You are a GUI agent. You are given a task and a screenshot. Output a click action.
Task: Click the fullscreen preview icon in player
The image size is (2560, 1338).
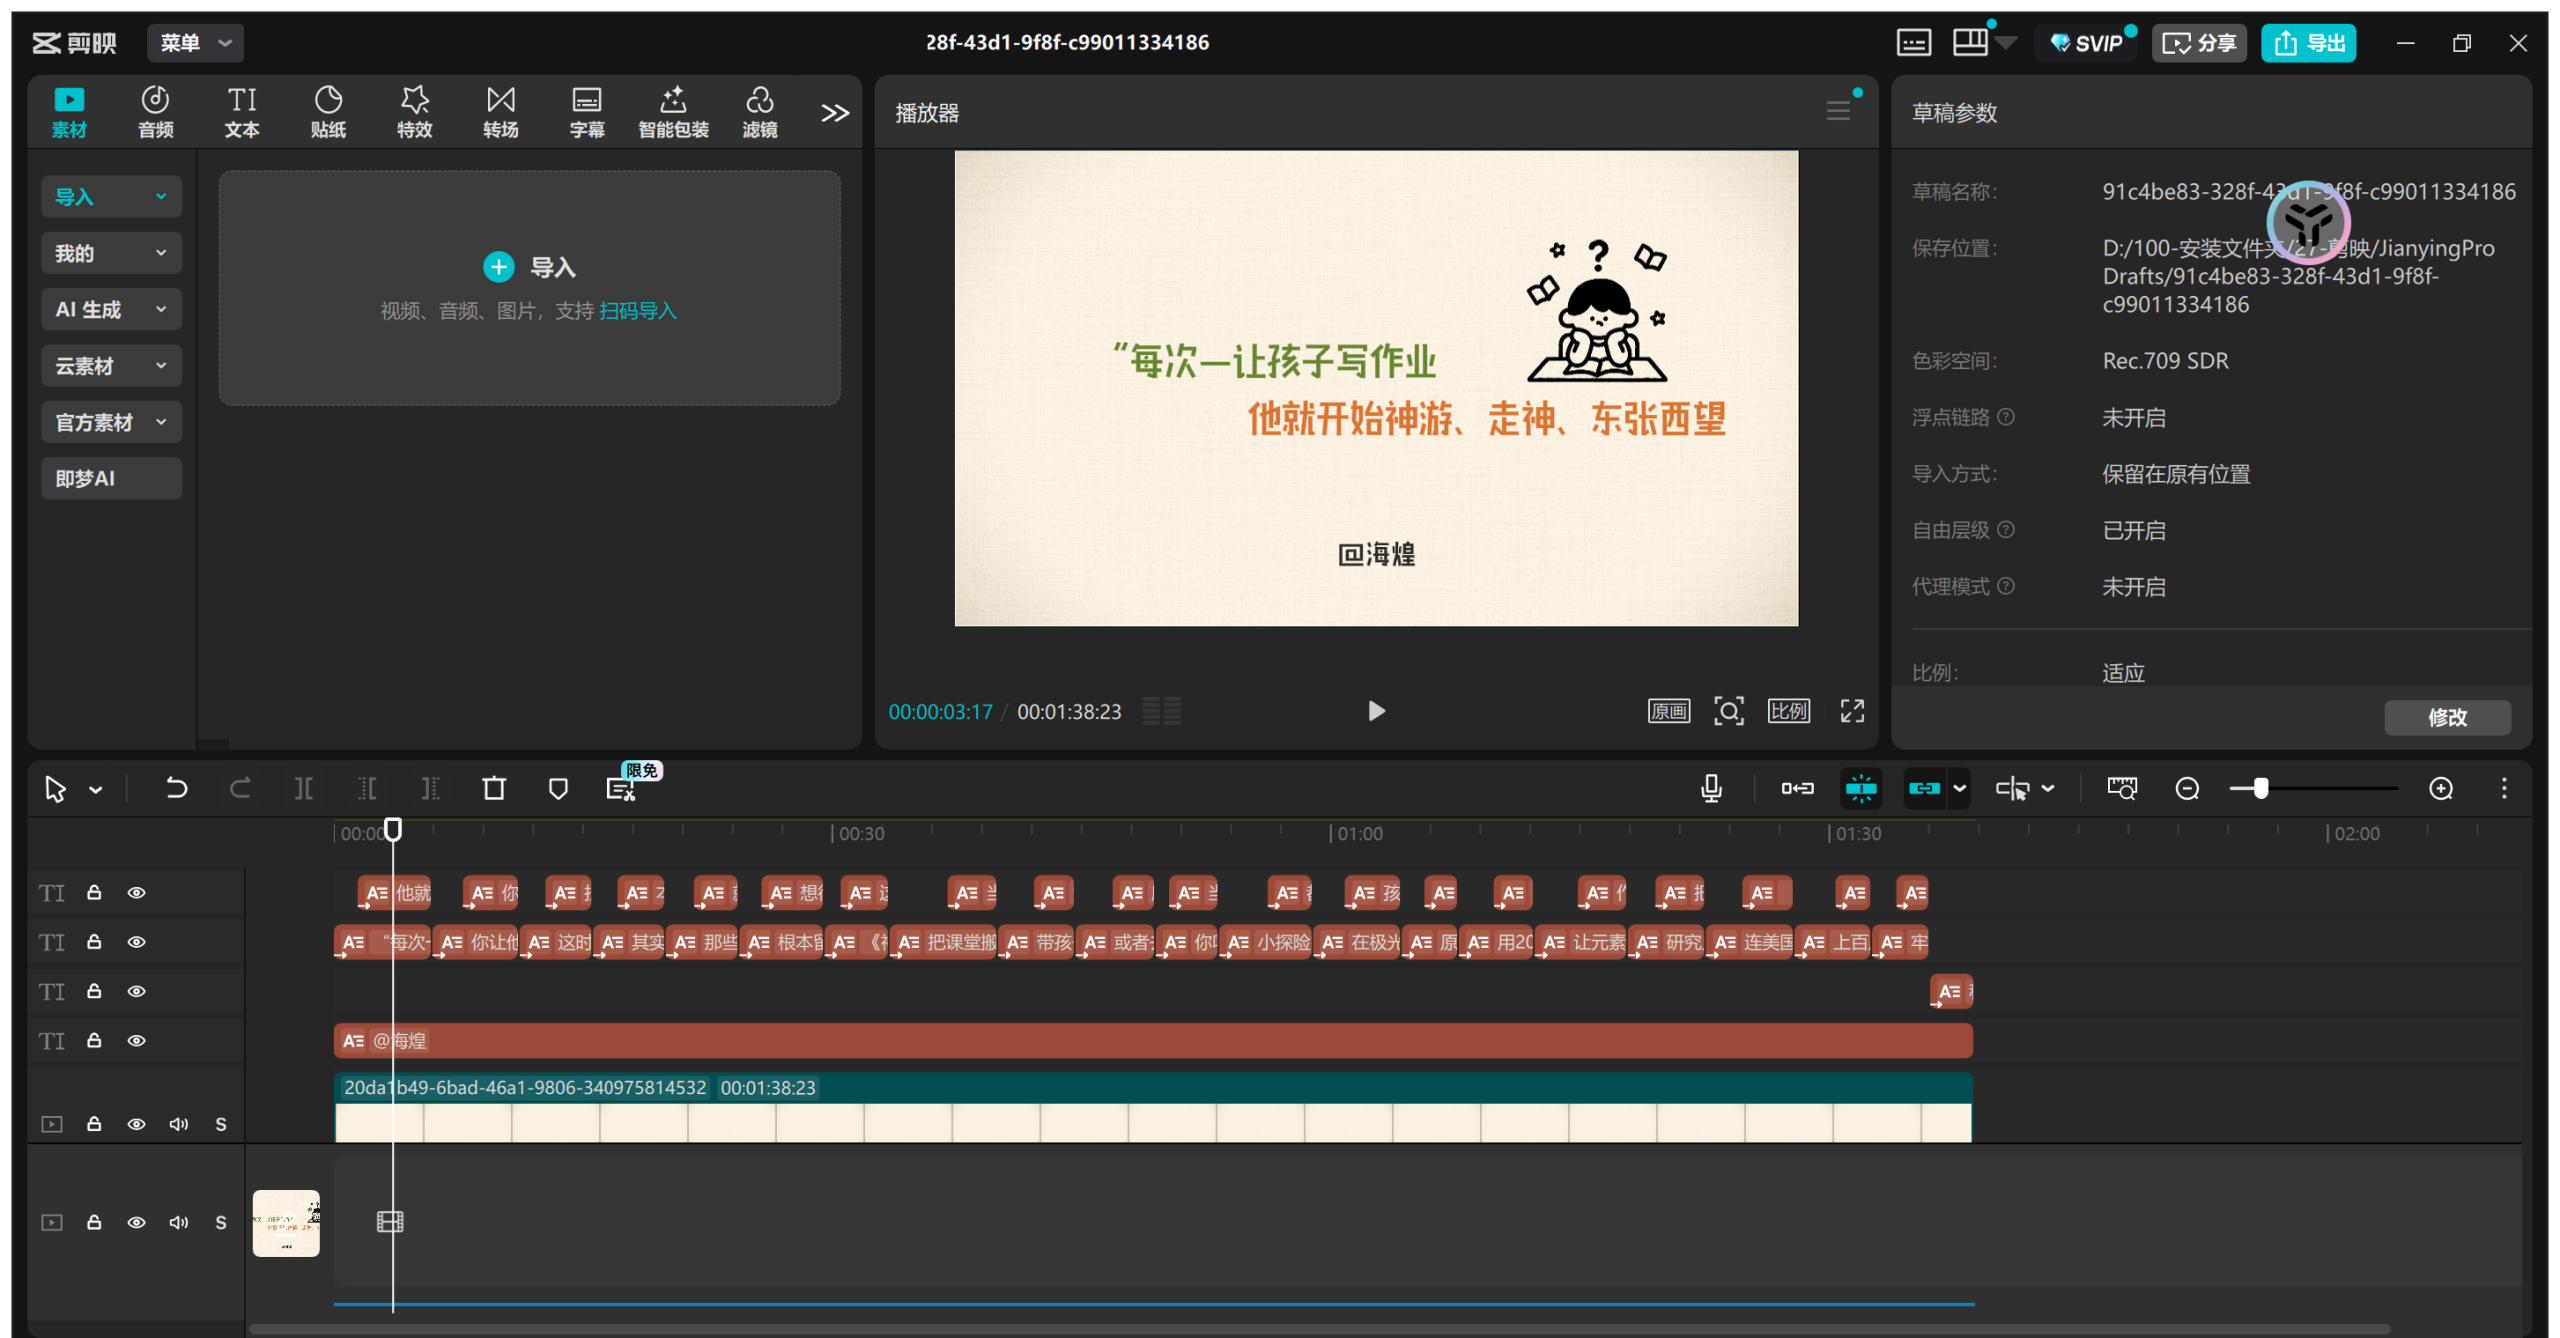click(x=1852, y=711)
